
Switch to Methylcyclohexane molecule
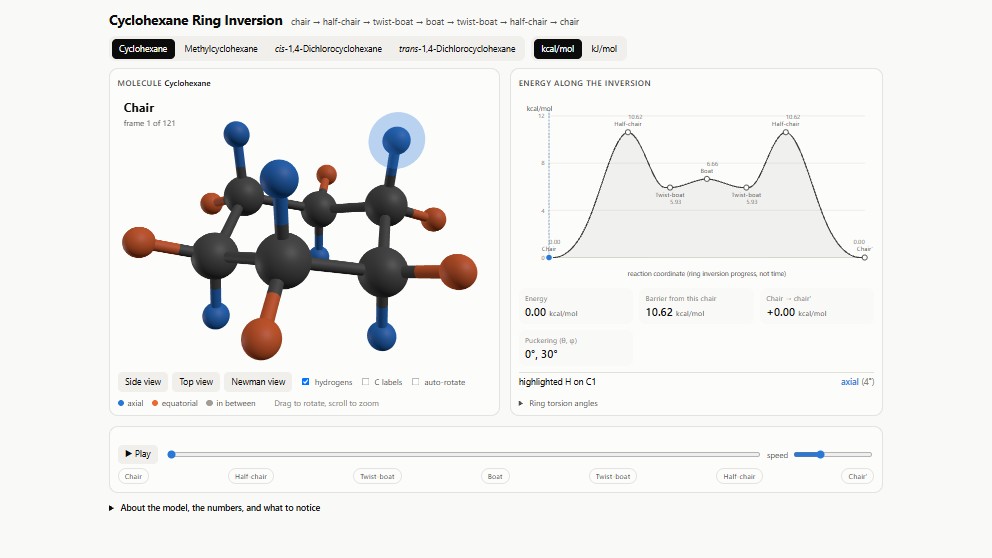click(221, 49)
